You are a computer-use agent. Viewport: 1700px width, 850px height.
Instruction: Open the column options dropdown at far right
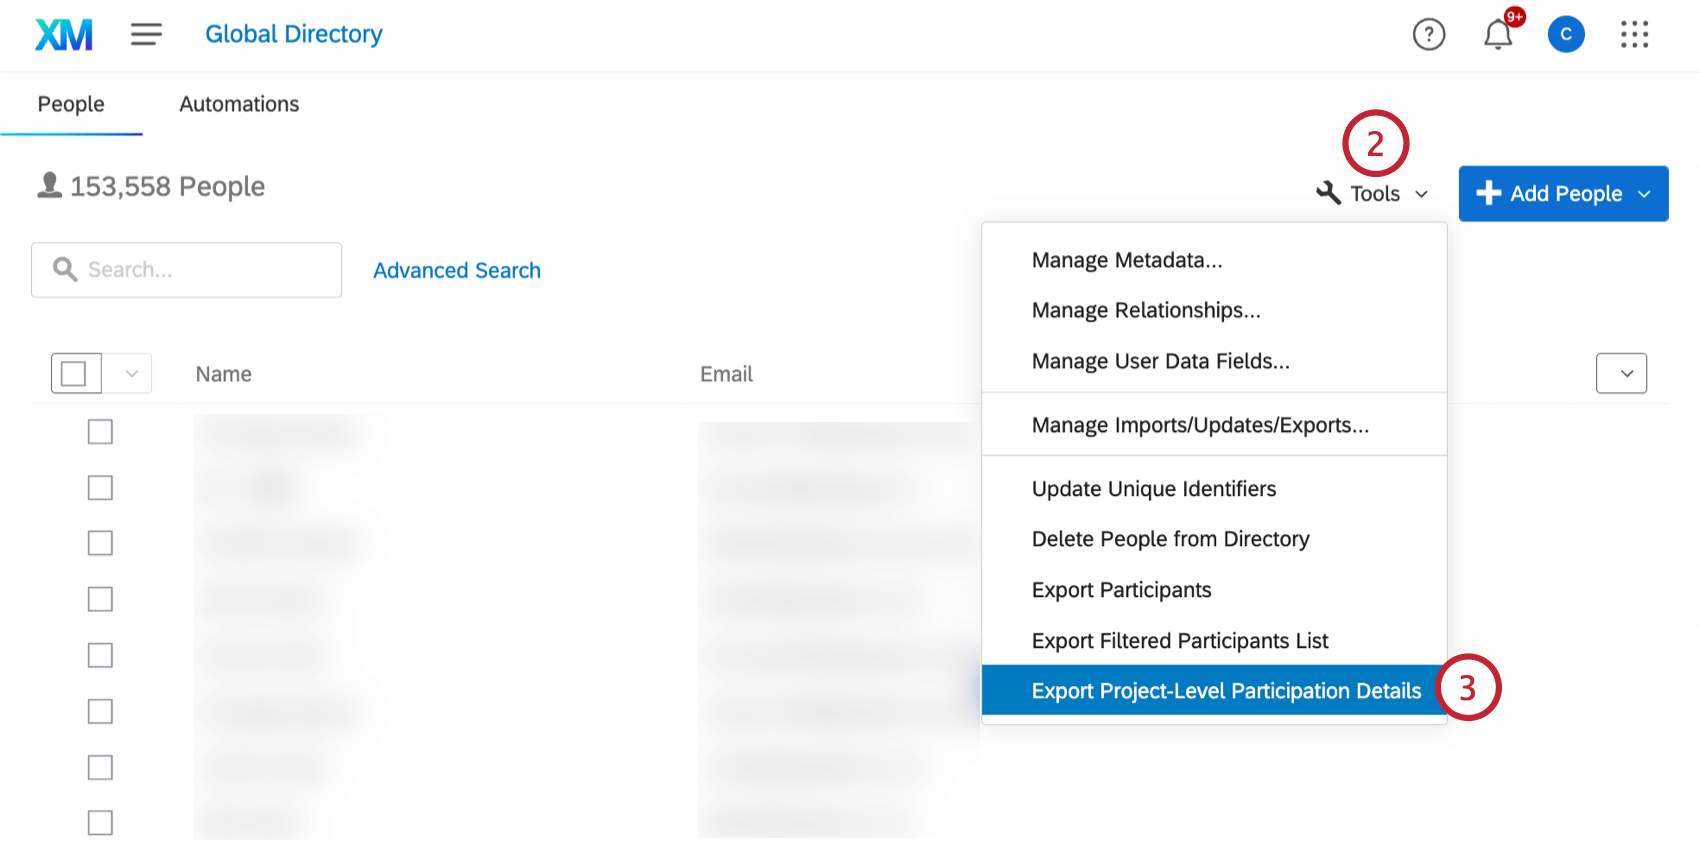point(1621,374)
